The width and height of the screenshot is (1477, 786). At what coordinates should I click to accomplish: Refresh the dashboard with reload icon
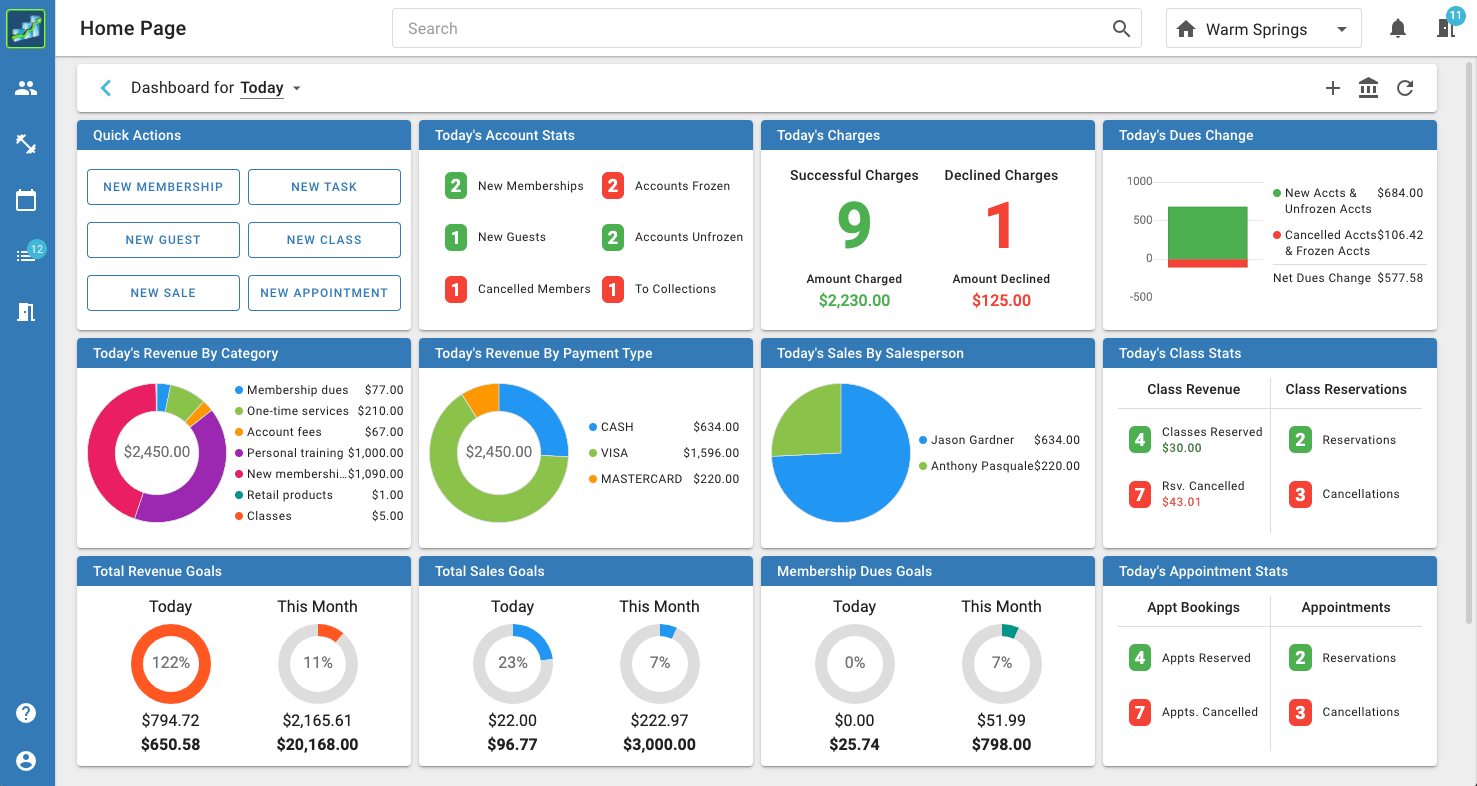1405,88
